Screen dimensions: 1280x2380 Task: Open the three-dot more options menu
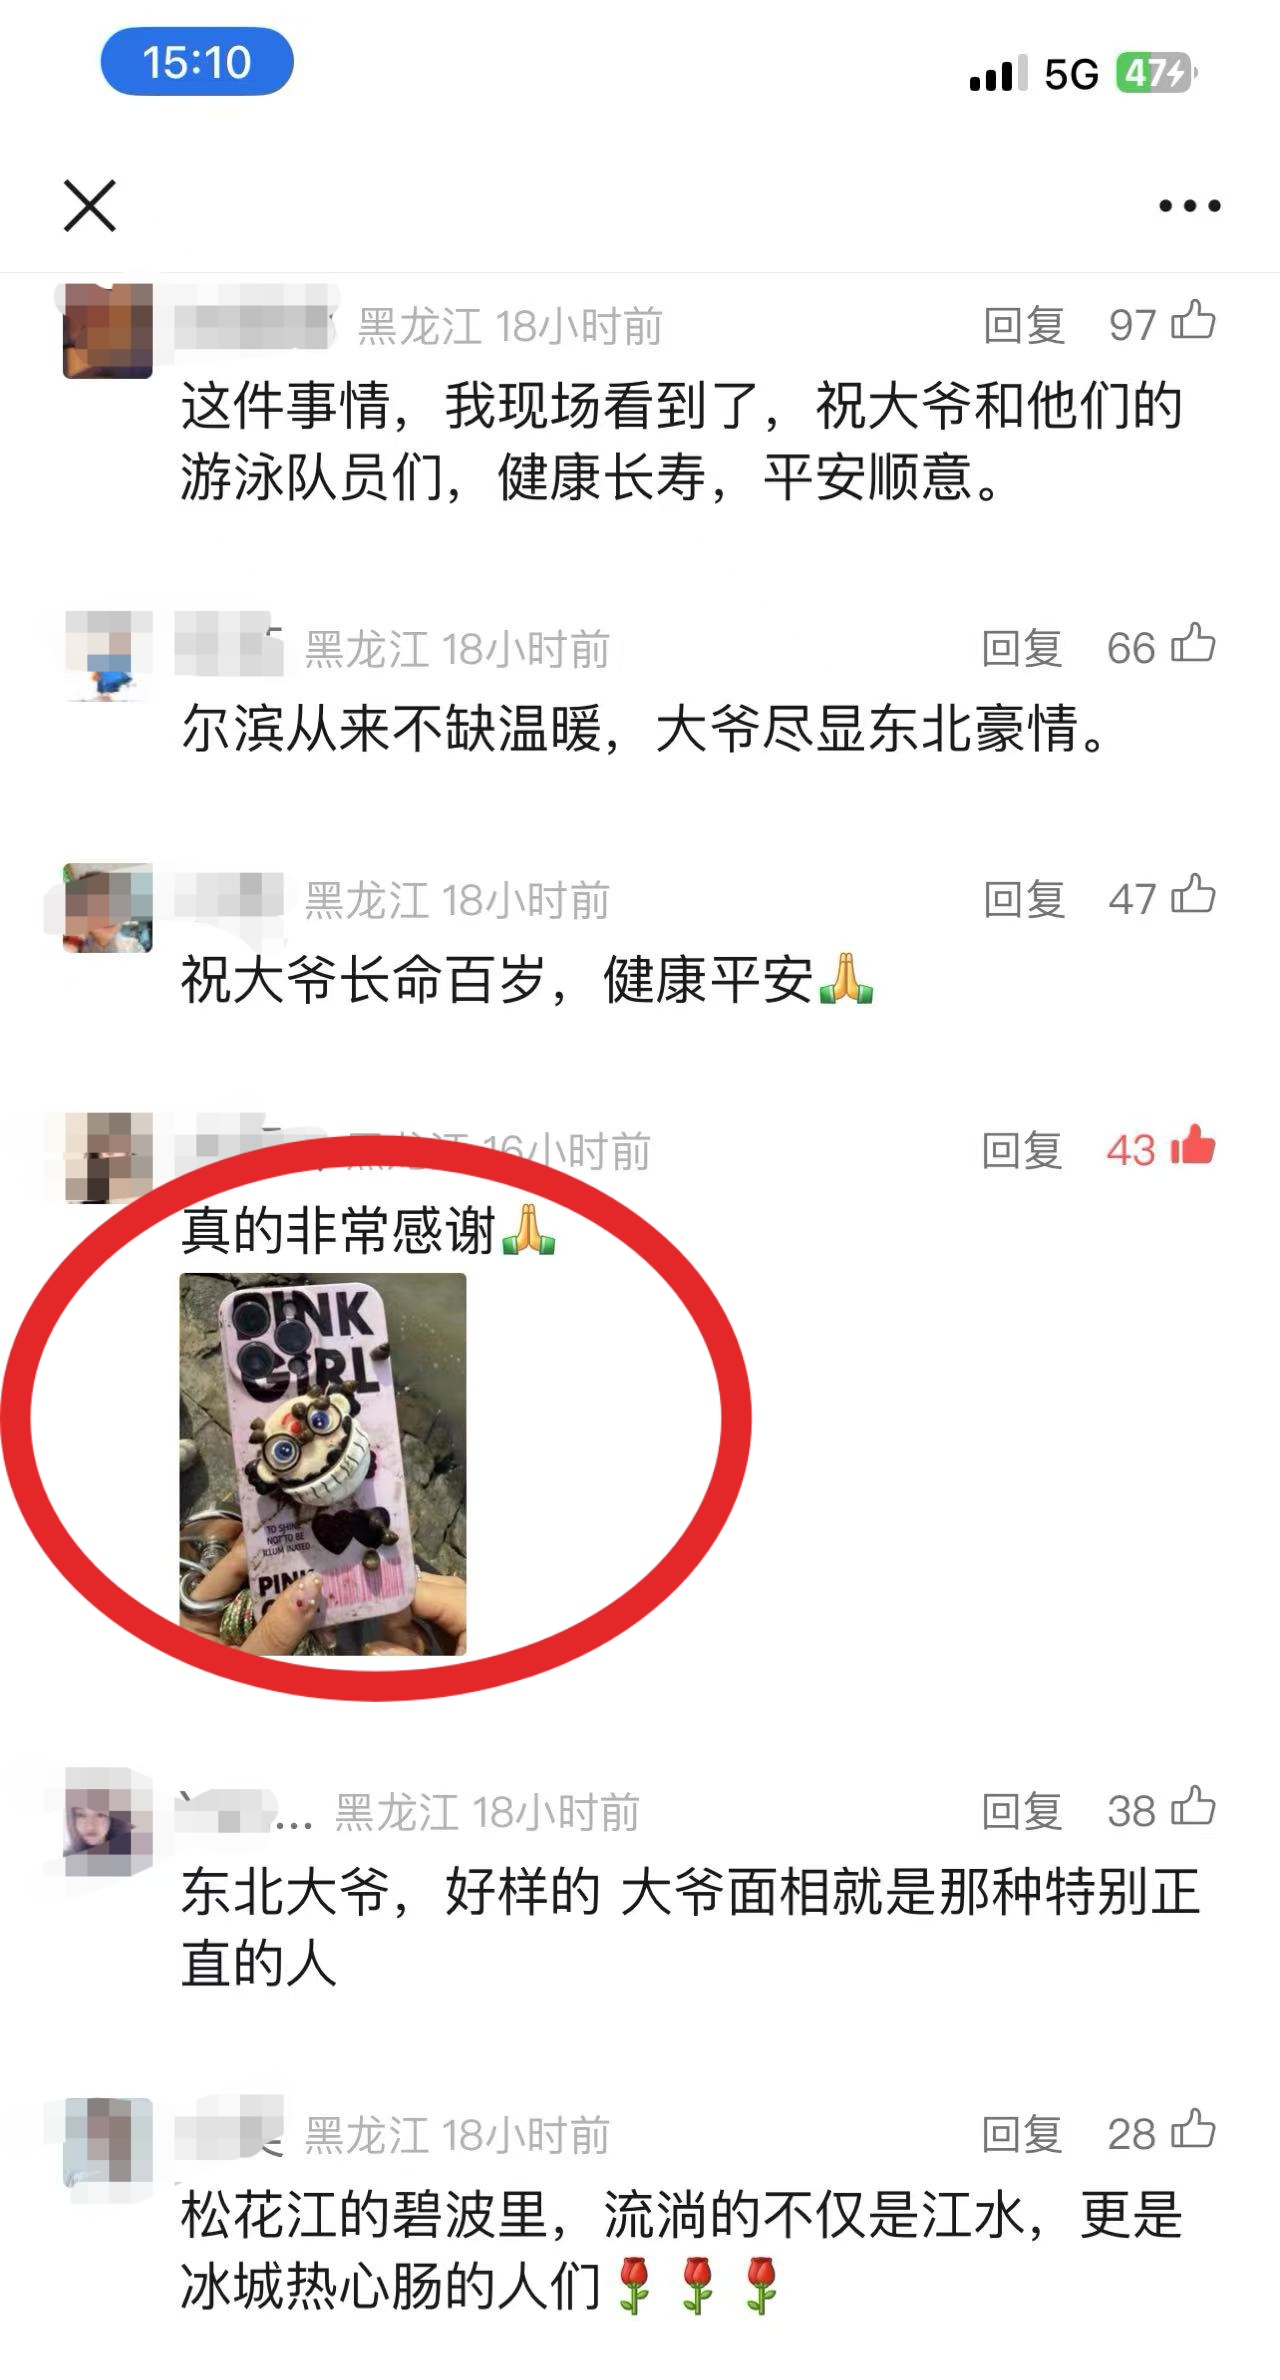(x=1189, y=206)
